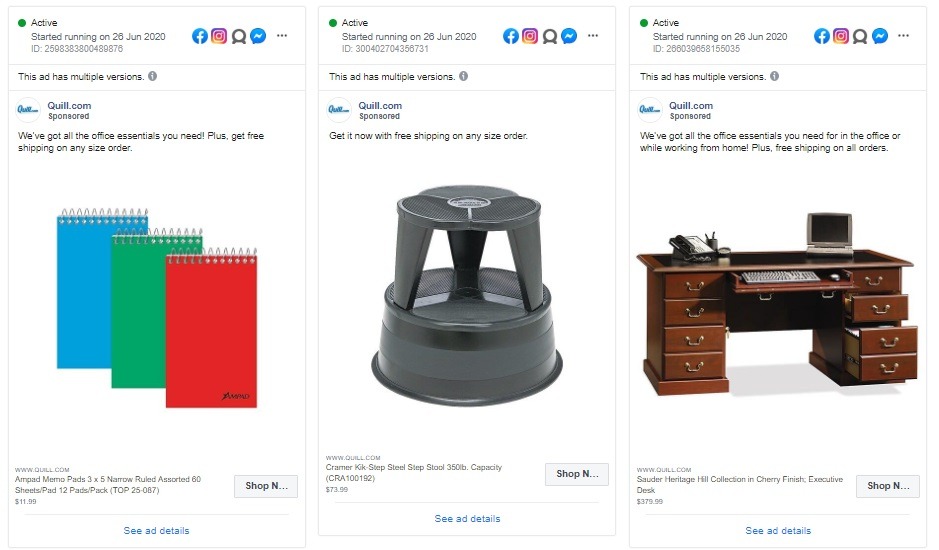
Task: Click the colored memo pads product image
Action: pyautogui.click(x=157, y=308)
